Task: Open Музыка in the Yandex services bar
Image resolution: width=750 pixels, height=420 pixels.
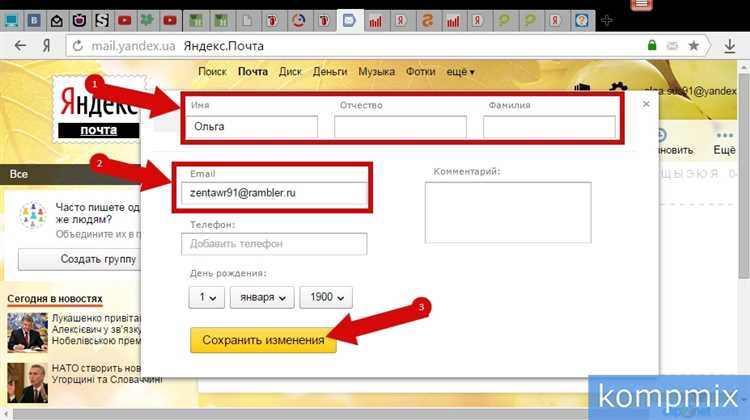Action: point(376,72)
